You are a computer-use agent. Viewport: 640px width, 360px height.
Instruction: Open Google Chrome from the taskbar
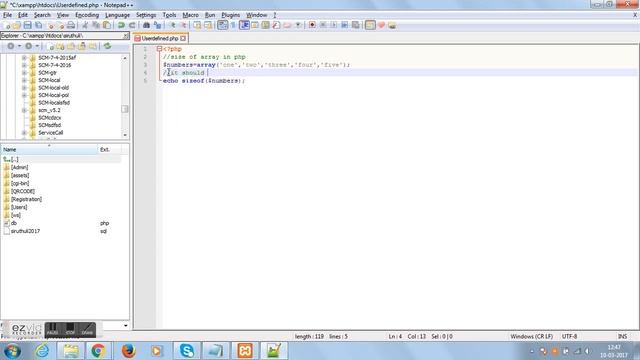pos(98,351)
